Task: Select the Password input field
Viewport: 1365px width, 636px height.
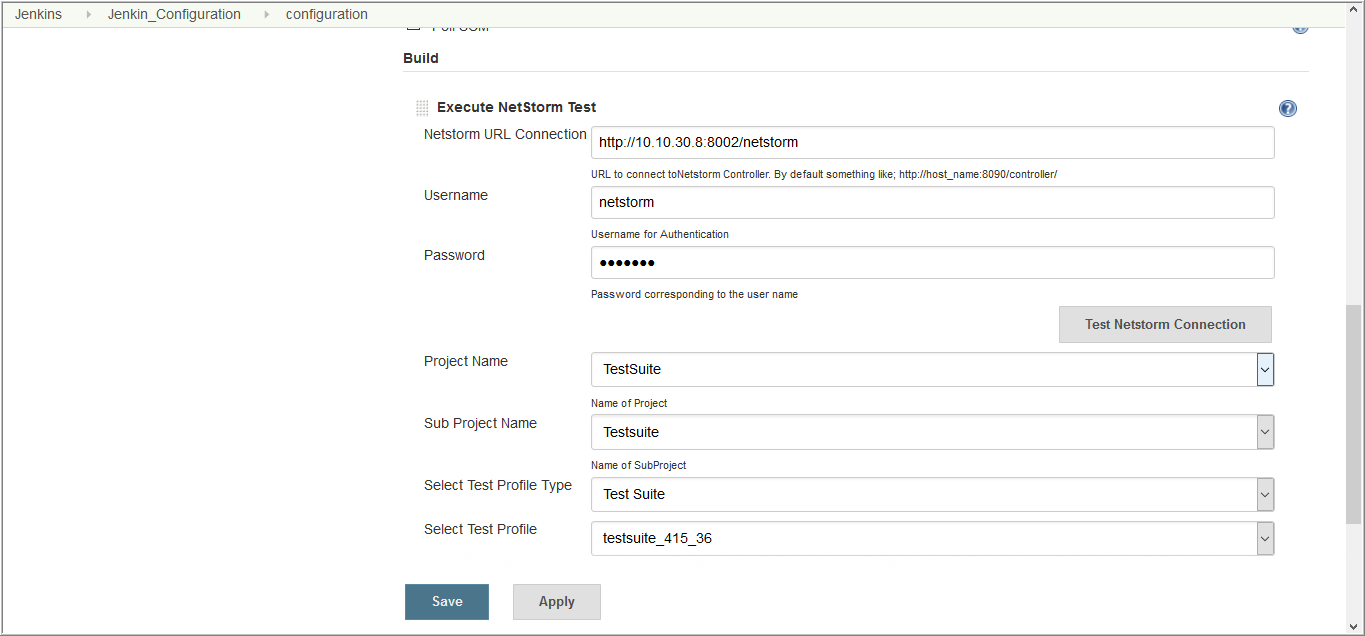Action: [933, 262]
